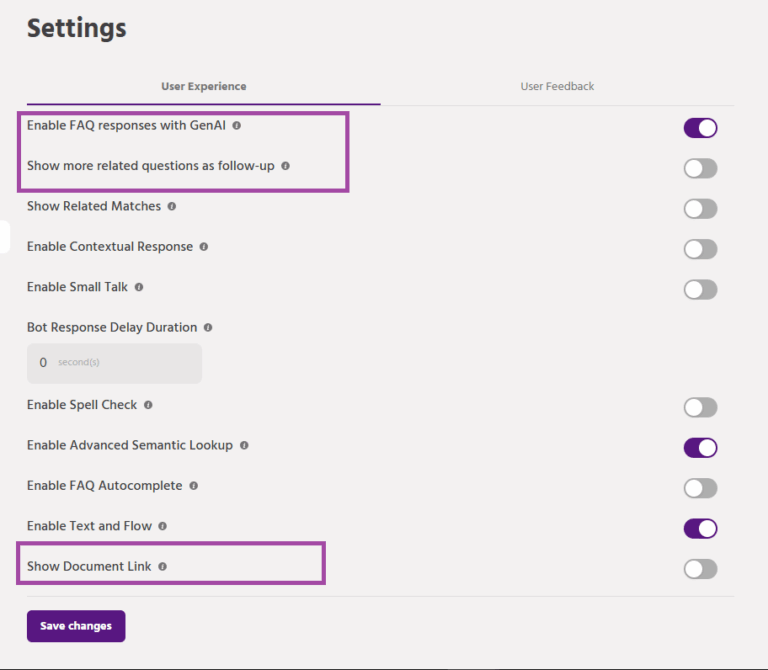The image size is (768, 670).
Task: Click info icon beside Show Related Matches
Action: (x=172, y=206)
